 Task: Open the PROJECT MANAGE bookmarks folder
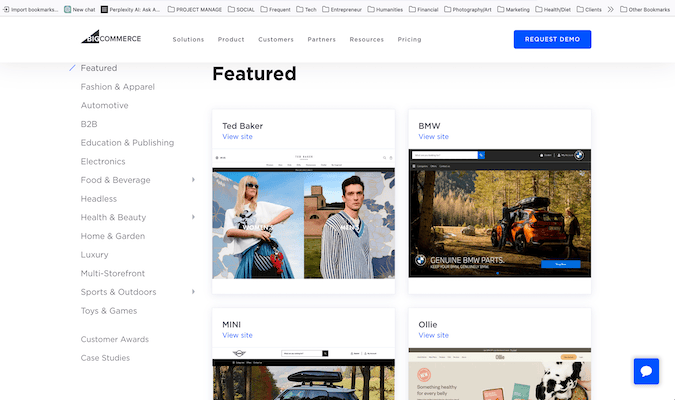click(195, 9)
